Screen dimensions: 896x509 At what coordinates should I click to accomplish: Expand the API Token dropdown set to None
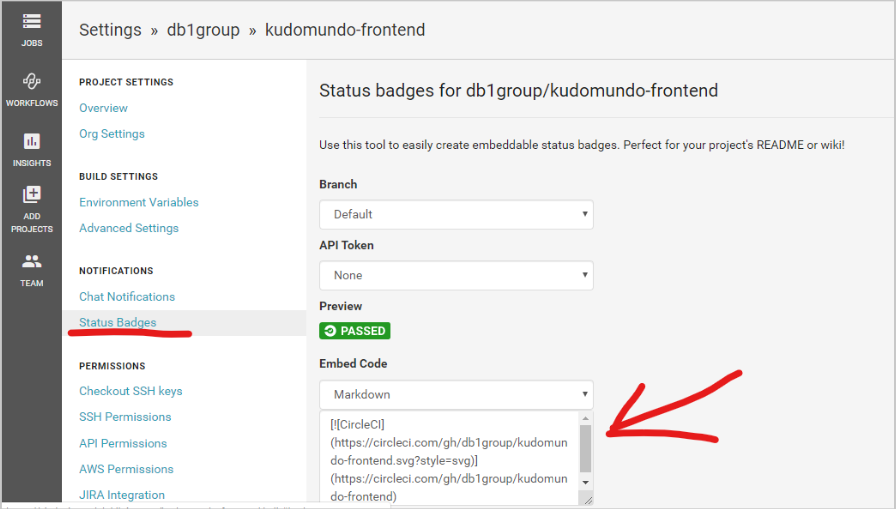pos(456,275)
